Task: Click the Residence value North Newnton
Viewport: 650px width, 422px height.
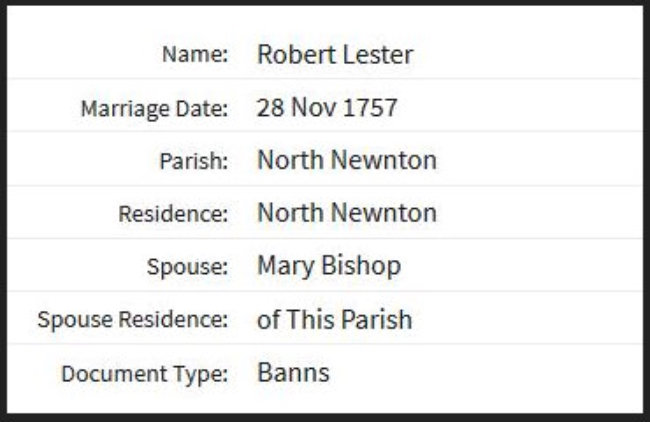Action: 347,213
